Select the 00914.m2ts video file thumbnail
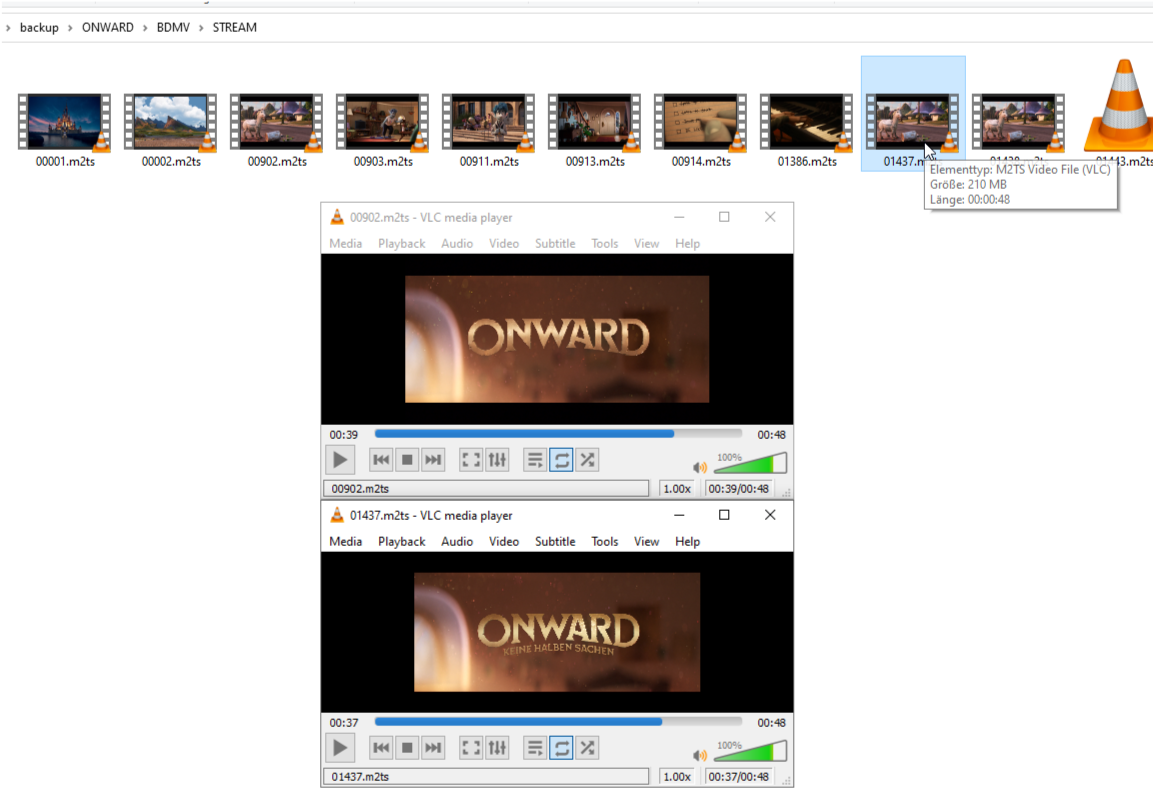 pyautogui.click(x=700, y=122)
